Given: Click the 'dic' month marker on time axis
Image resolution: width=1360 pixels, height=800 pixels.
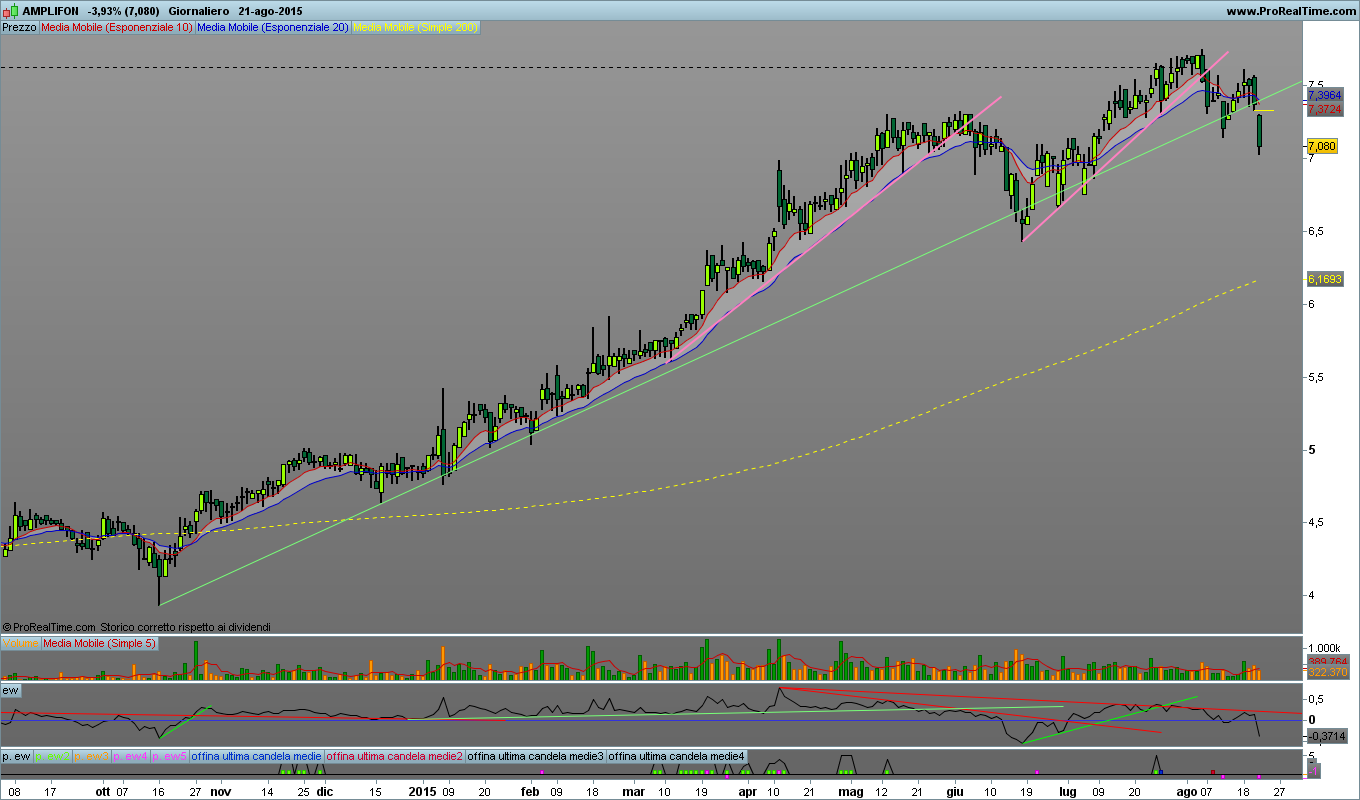Looking at the screenshot, I should (324, 790).
